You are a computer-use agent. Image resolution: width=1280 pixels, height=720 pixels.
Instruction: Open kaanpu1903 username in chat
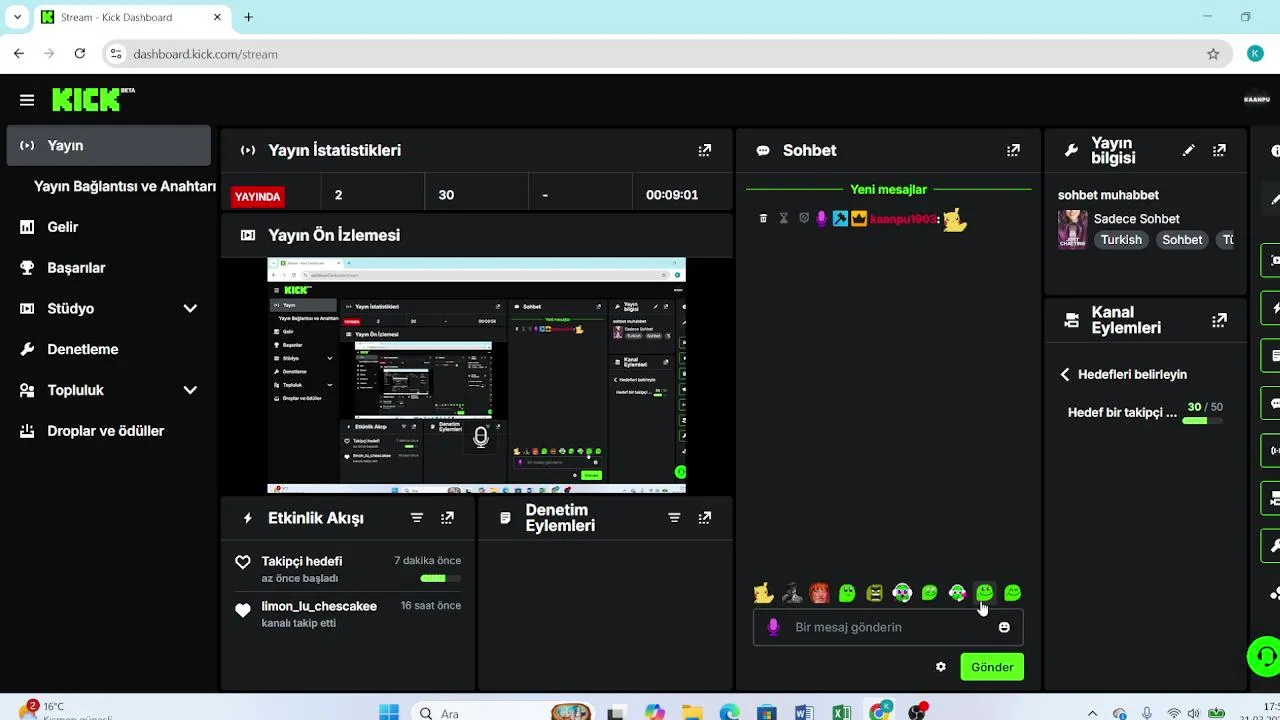point(903,219)
